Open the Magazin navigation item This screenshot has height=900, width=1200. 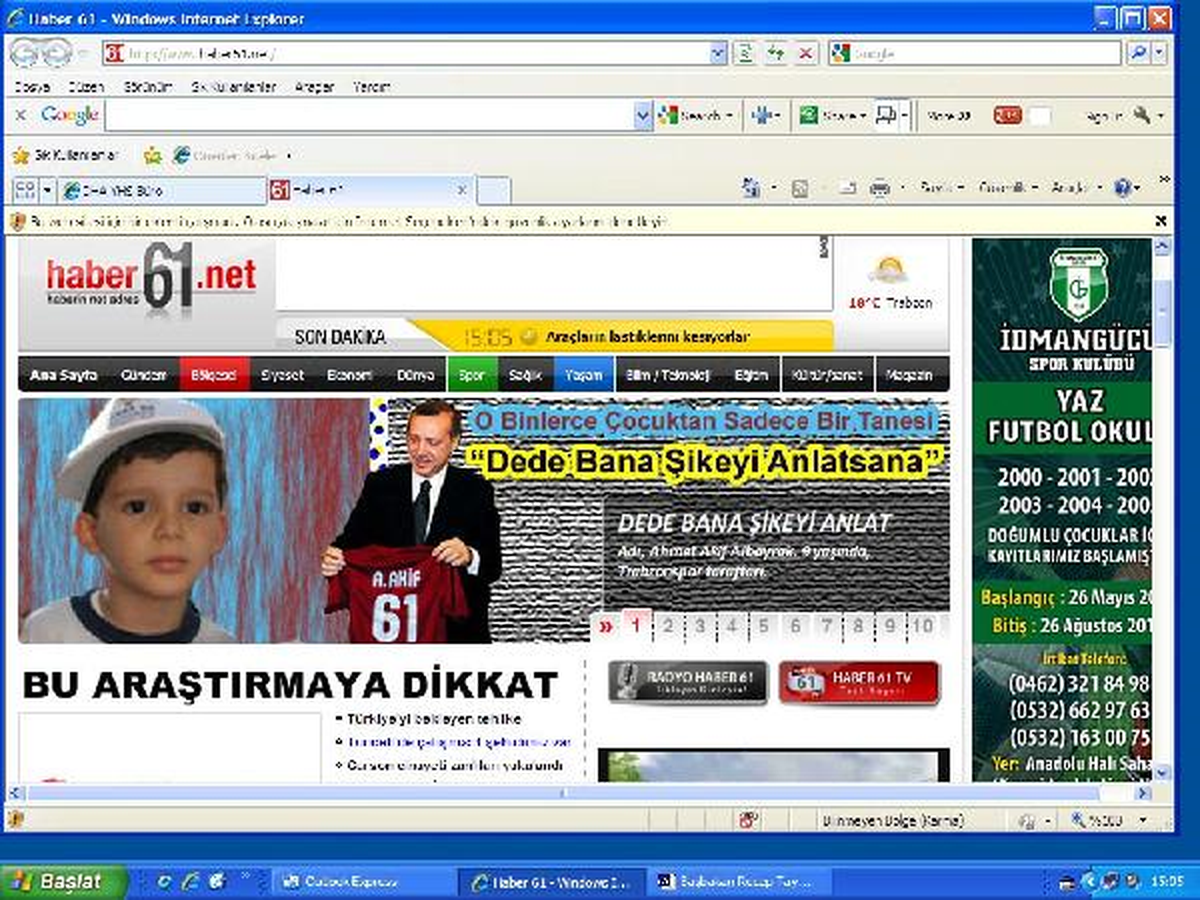[911, 375]
